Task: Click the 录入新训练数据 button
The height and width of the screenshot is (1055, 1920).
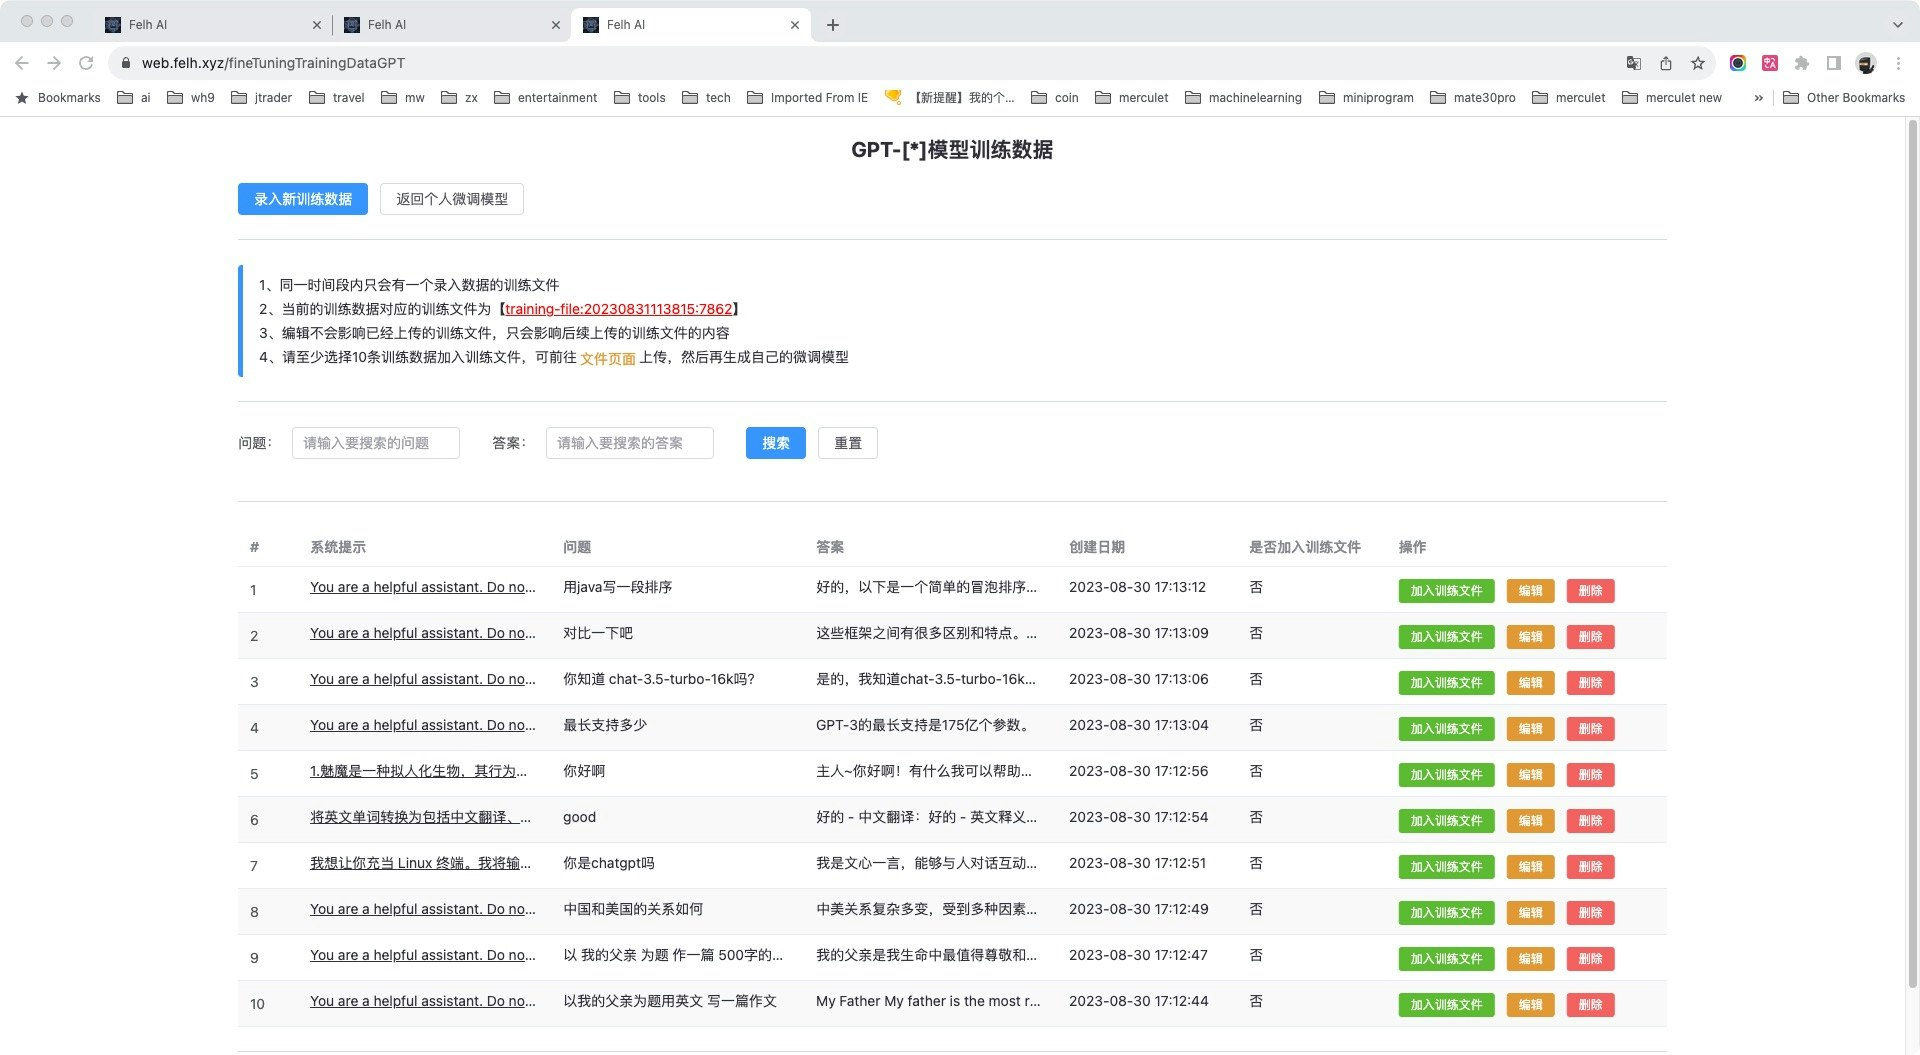Action: coord(303,199)
